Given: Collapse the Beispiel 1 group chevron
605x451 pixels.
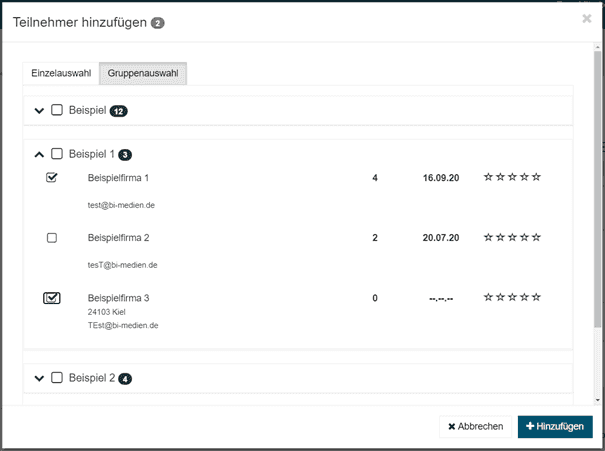Looking at the screenshot, I should pyautogui.click(x=39, y=154).
